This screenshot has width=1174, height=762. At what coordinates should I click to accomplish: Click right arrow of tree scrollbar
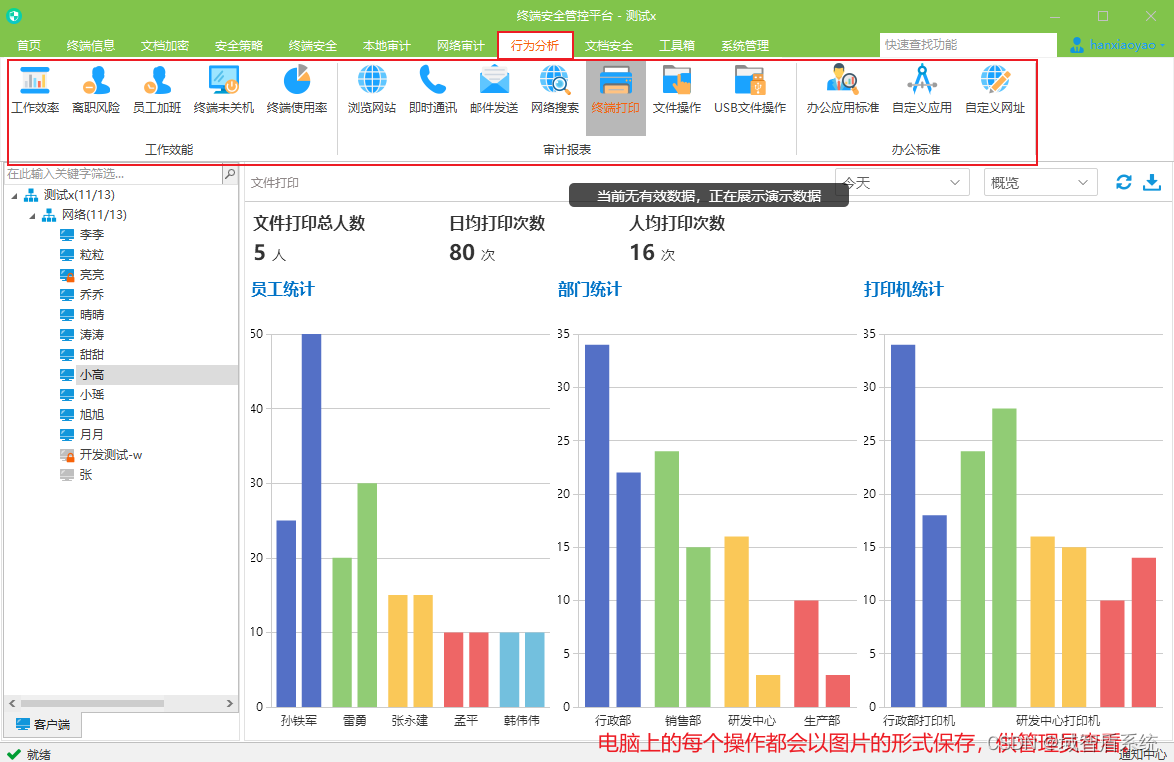click(230, 704)
